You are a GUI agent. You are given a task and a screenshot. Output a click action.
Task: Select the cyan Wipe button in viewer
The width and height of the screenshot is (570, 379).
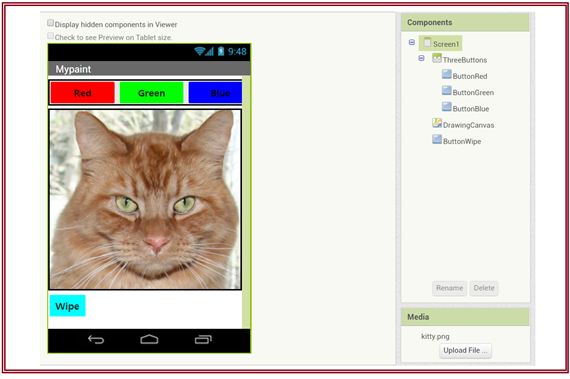pyautogui.click(x=68, y=306)
